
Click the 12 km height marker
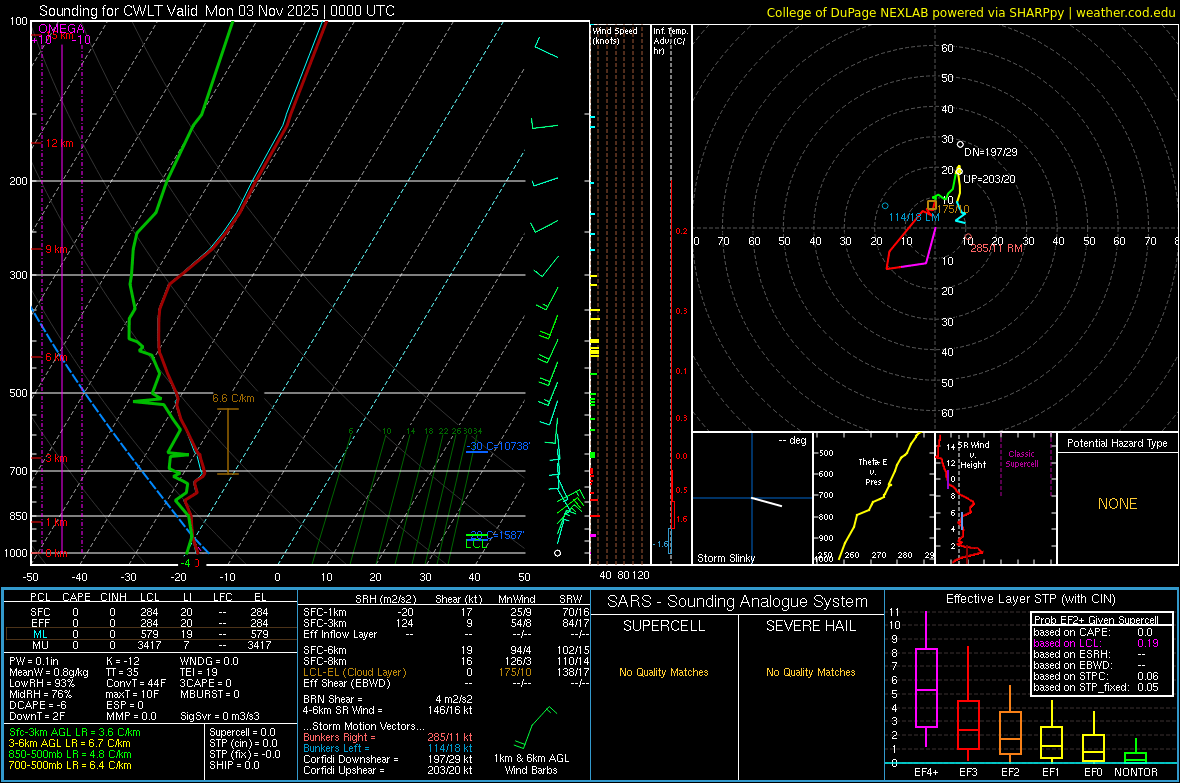(60, 143)
